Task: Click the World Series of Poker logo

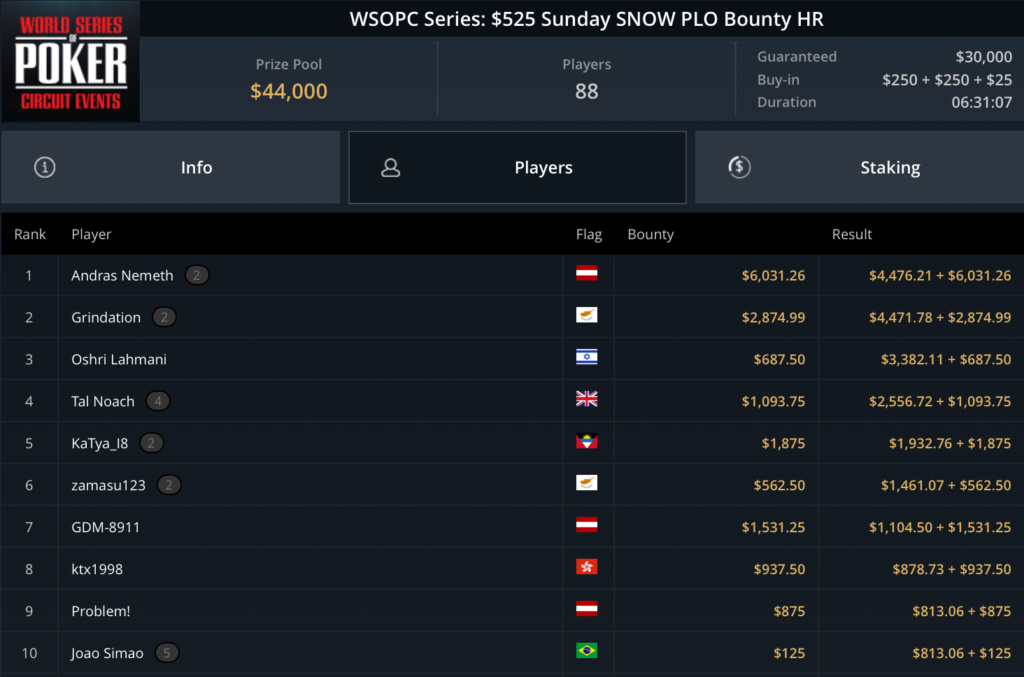Action: tap(70, 62)
